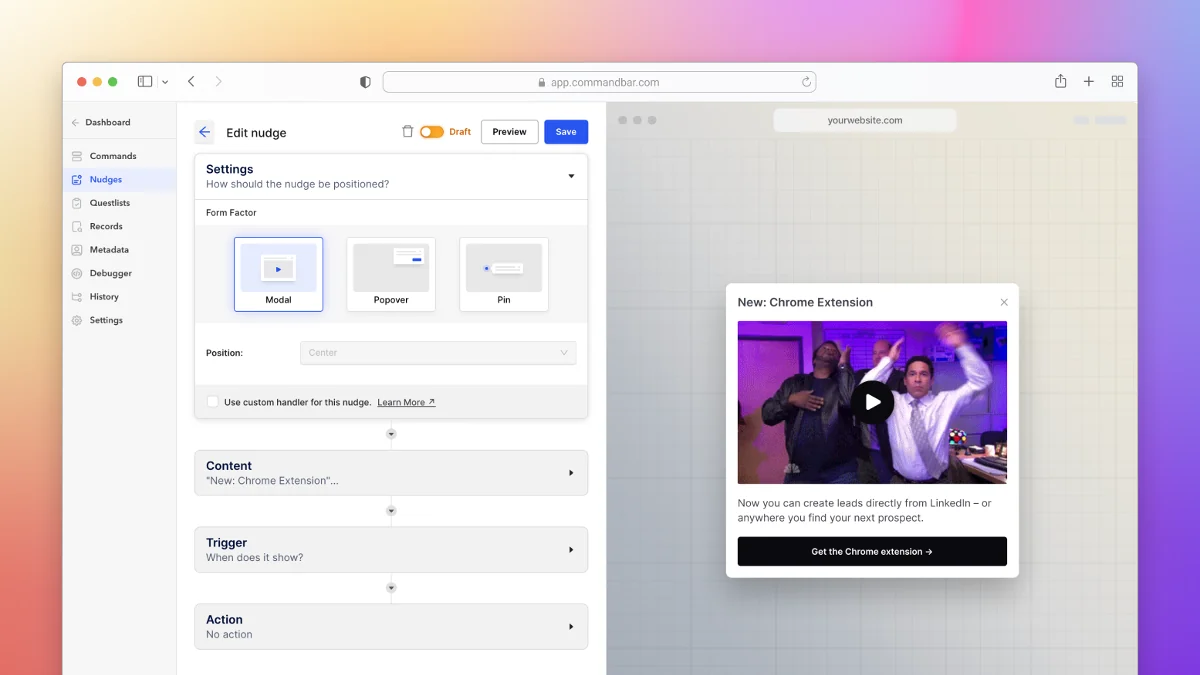
Task: Click the Records sidebar icon
Action: click(x=77, y=226)
